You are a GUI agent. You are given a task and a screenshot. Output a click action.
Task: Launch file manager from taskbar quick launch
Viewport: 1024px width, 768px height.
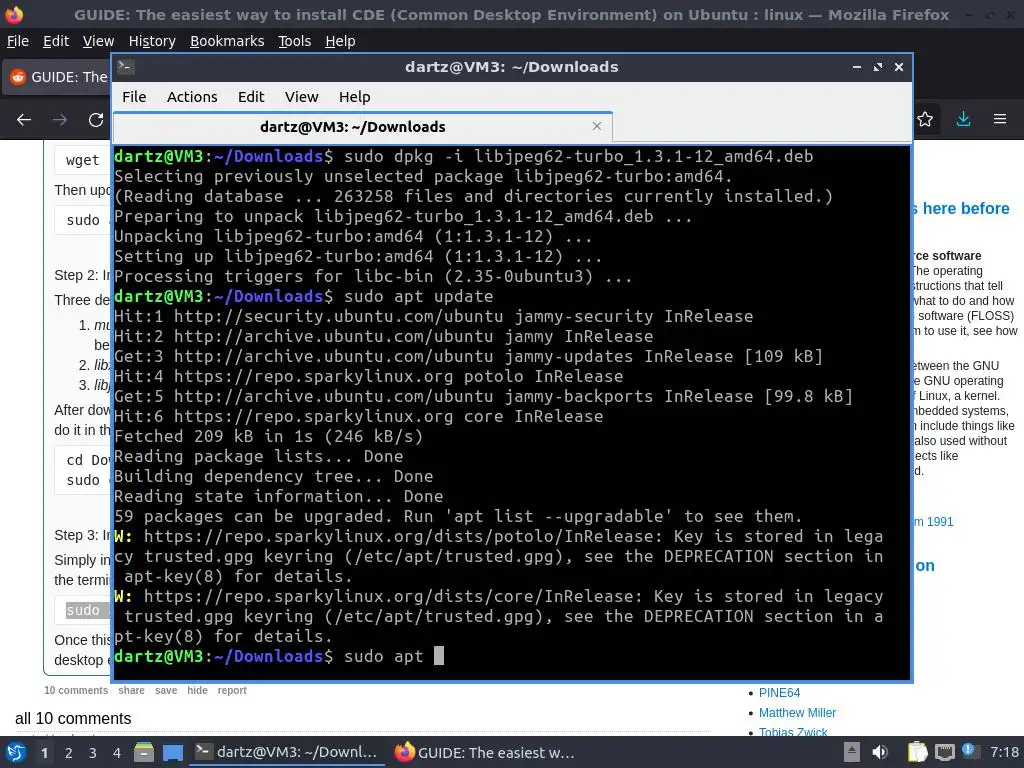(144, 752)
